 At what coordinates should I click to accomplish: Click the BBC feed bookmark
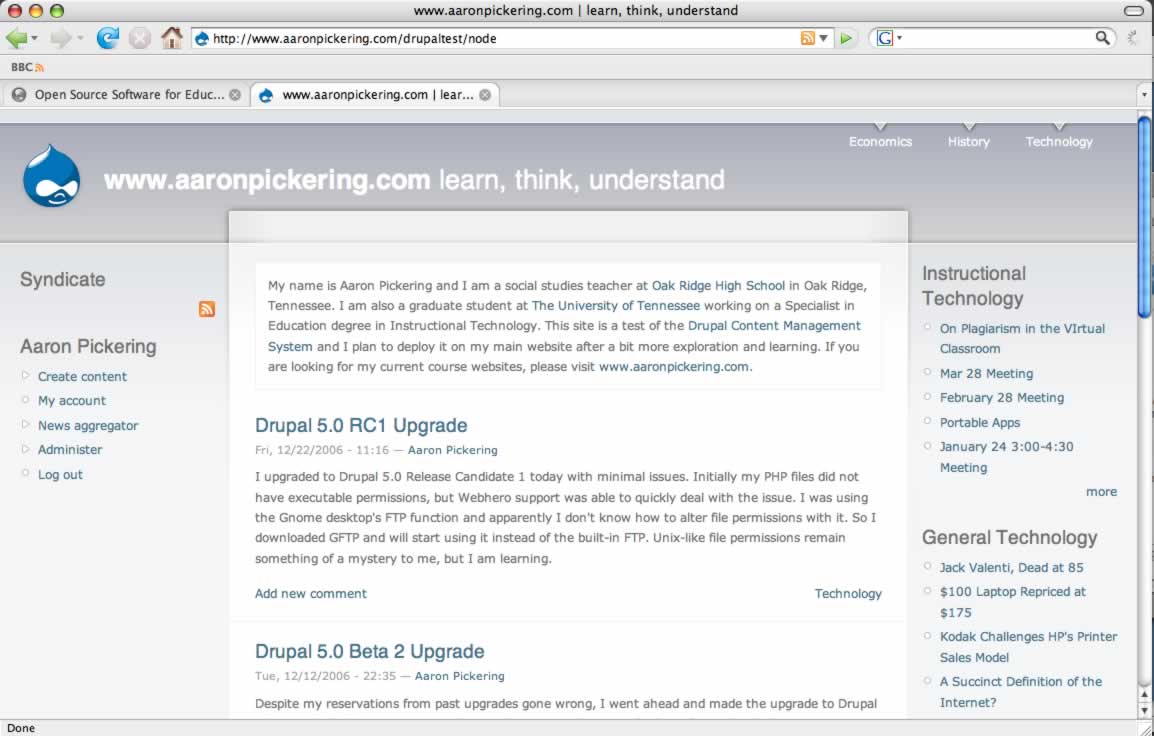pyautogui.click(x=27, y=67)
